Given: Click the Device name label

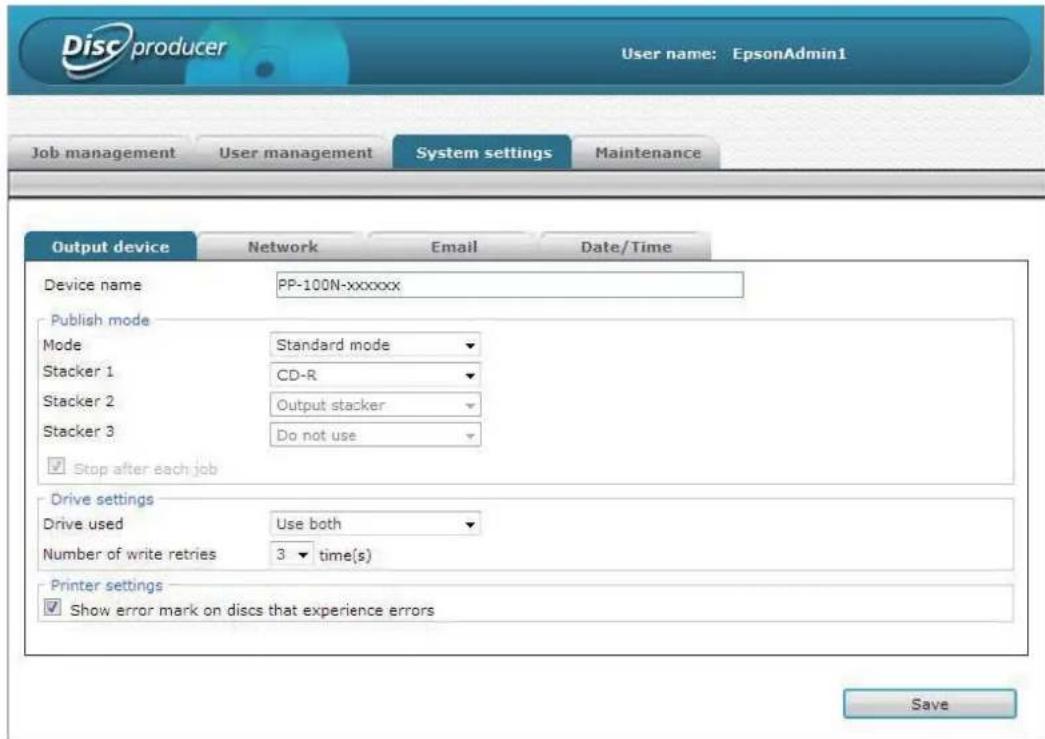Looking at the screenshot, I should 93,285.
